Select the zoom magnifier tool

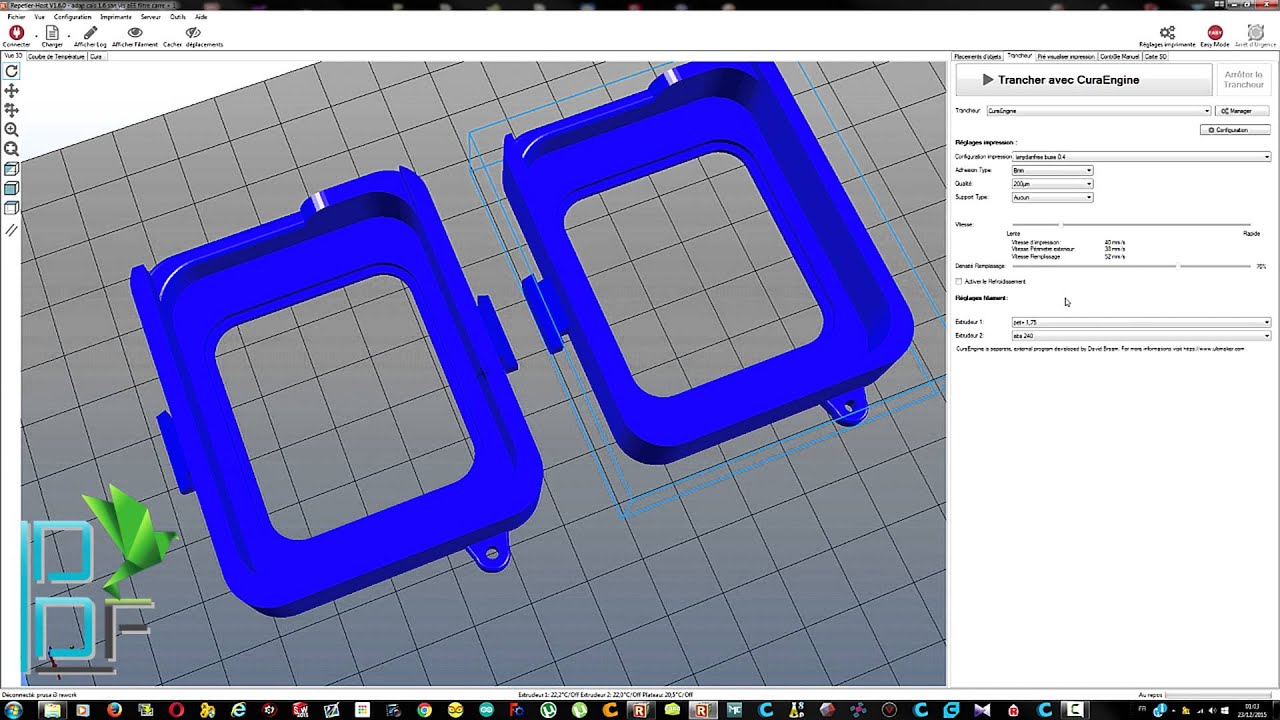[x=12, y=130]
